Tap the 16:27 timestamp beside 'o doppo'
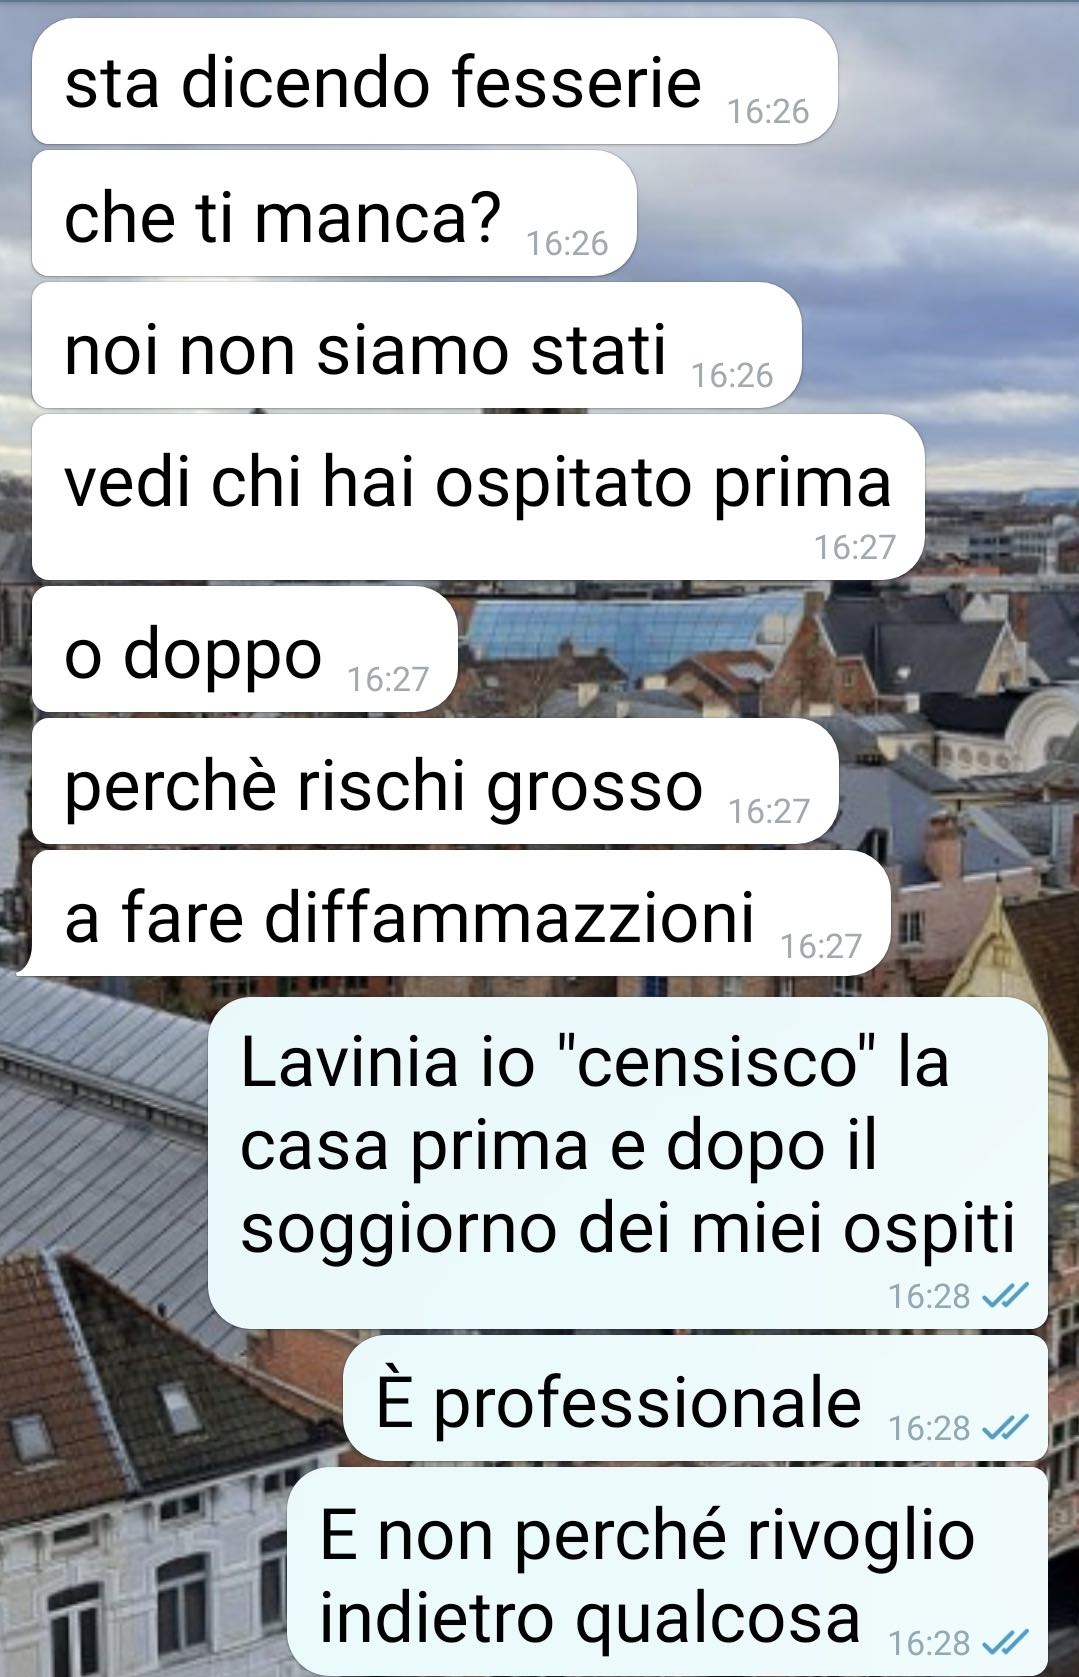Image resolution: width=1079 pixels, height=1677 pixels. click(x=387, y=679)
